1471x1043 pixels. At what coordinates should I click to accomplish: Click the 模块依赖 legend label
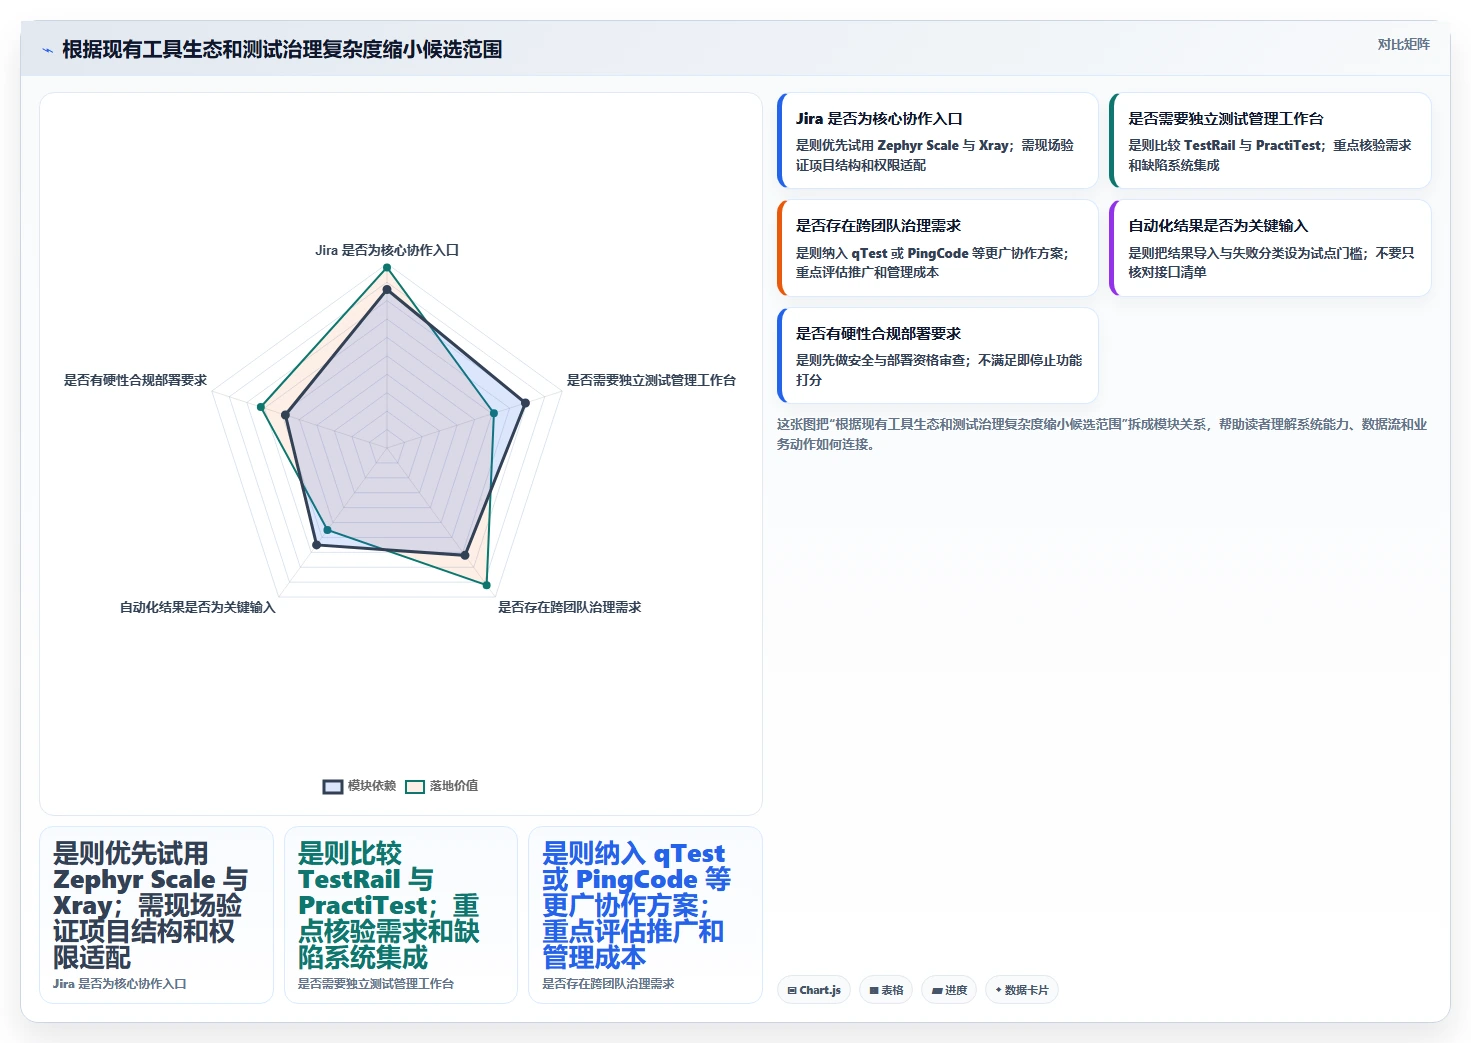(372, 786)
